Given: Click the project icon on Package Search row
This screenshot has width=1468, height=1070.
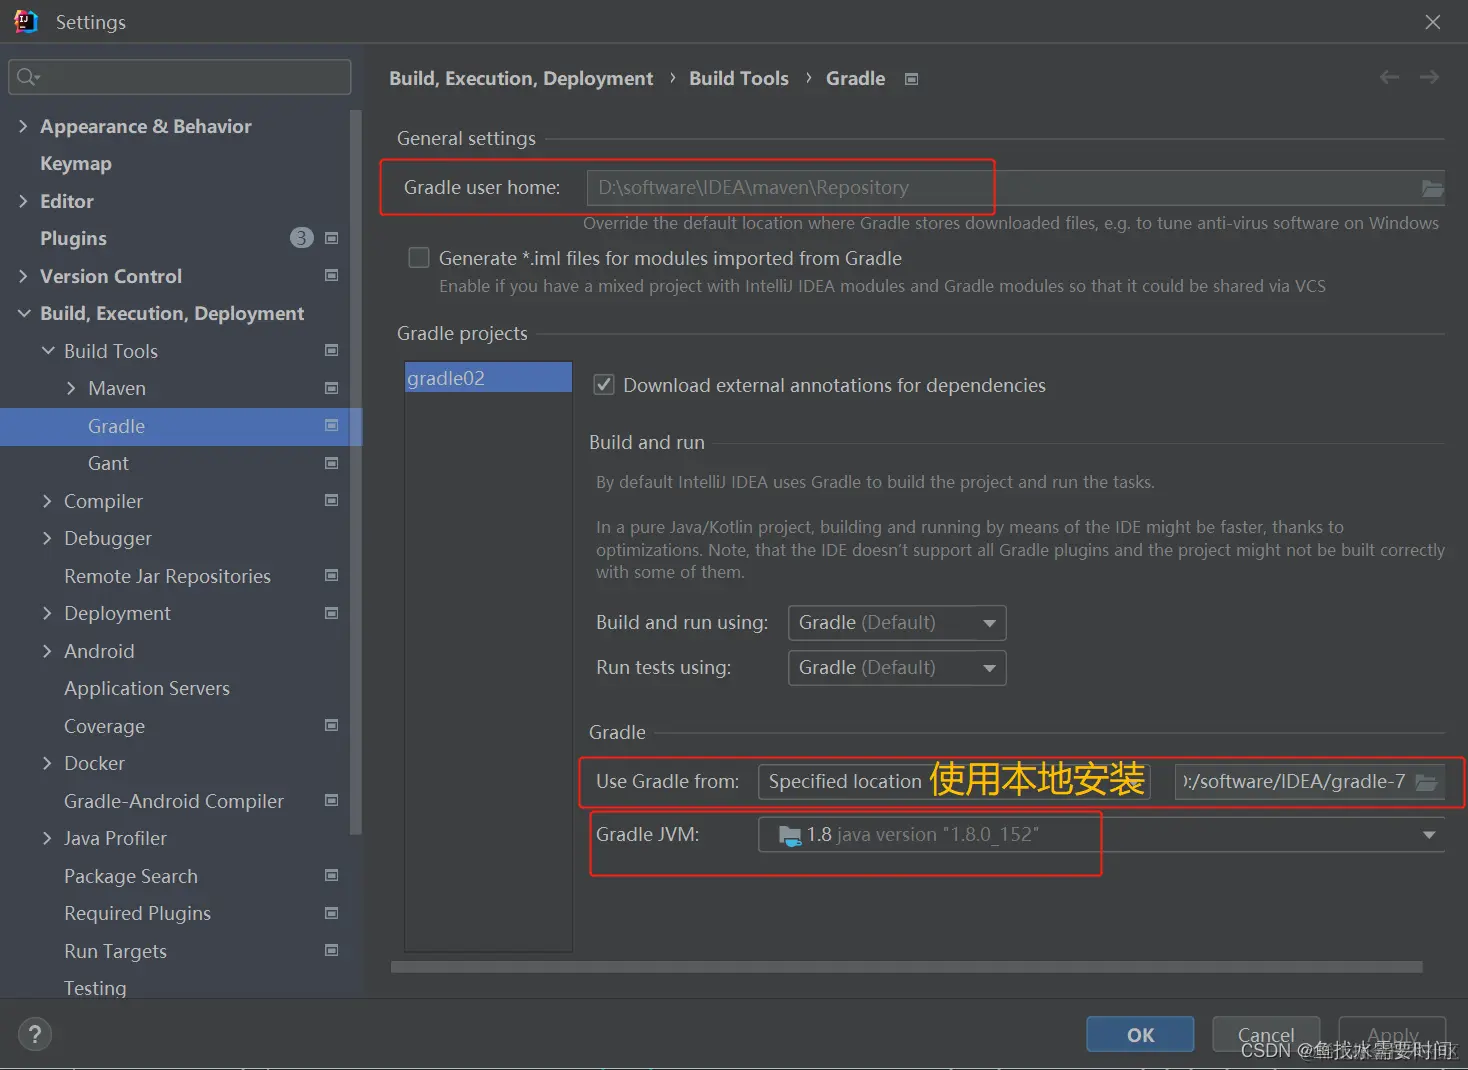Looking at the screenshot, I should [x=332, y=875].
